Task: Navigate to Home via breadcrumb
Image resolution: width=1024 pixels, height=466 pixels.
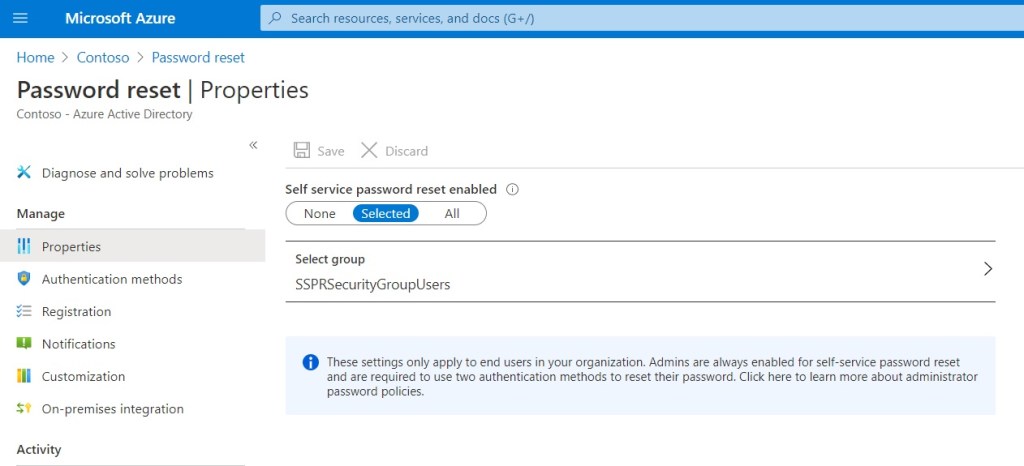Action: pyautogui.click(x=35, y=58)
